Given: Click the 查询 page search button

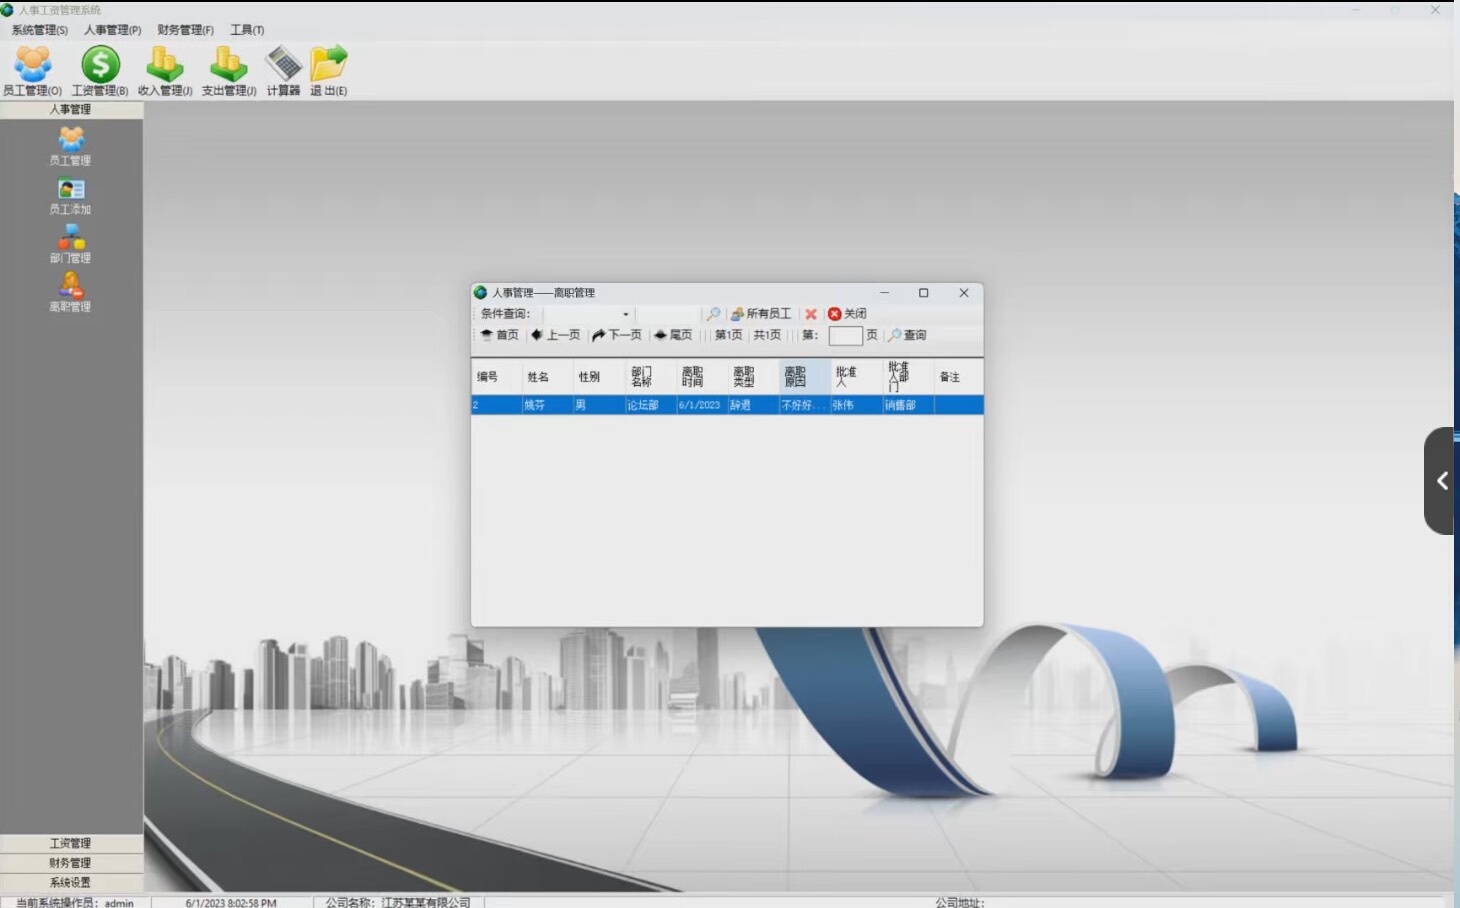Looking at the screenshot, I should (x=908, y=335).
